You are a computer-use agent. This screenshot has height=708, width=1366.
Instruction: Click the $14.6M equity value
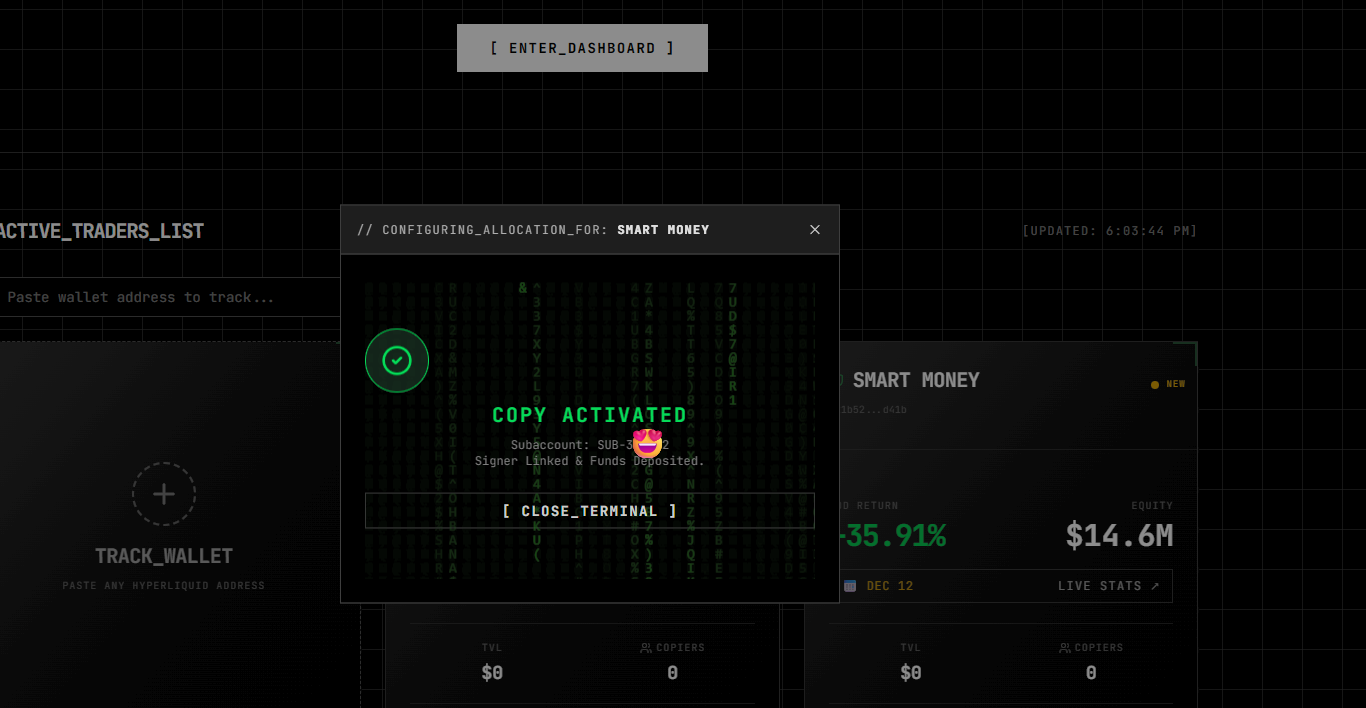[x=1118, y=536]
